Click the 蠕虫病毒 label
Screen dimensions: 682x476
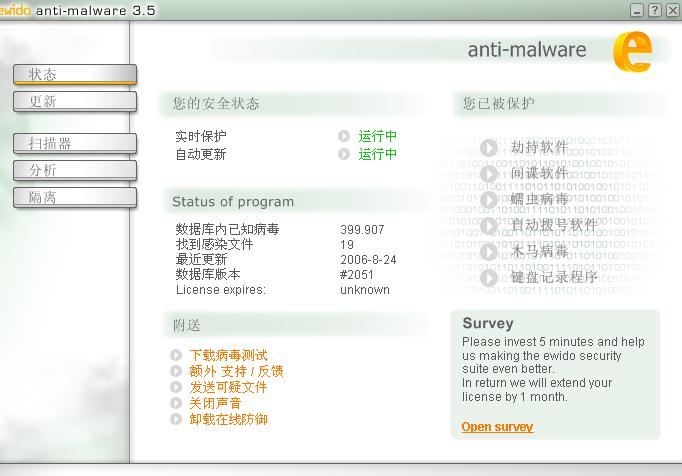click(539, 199)
